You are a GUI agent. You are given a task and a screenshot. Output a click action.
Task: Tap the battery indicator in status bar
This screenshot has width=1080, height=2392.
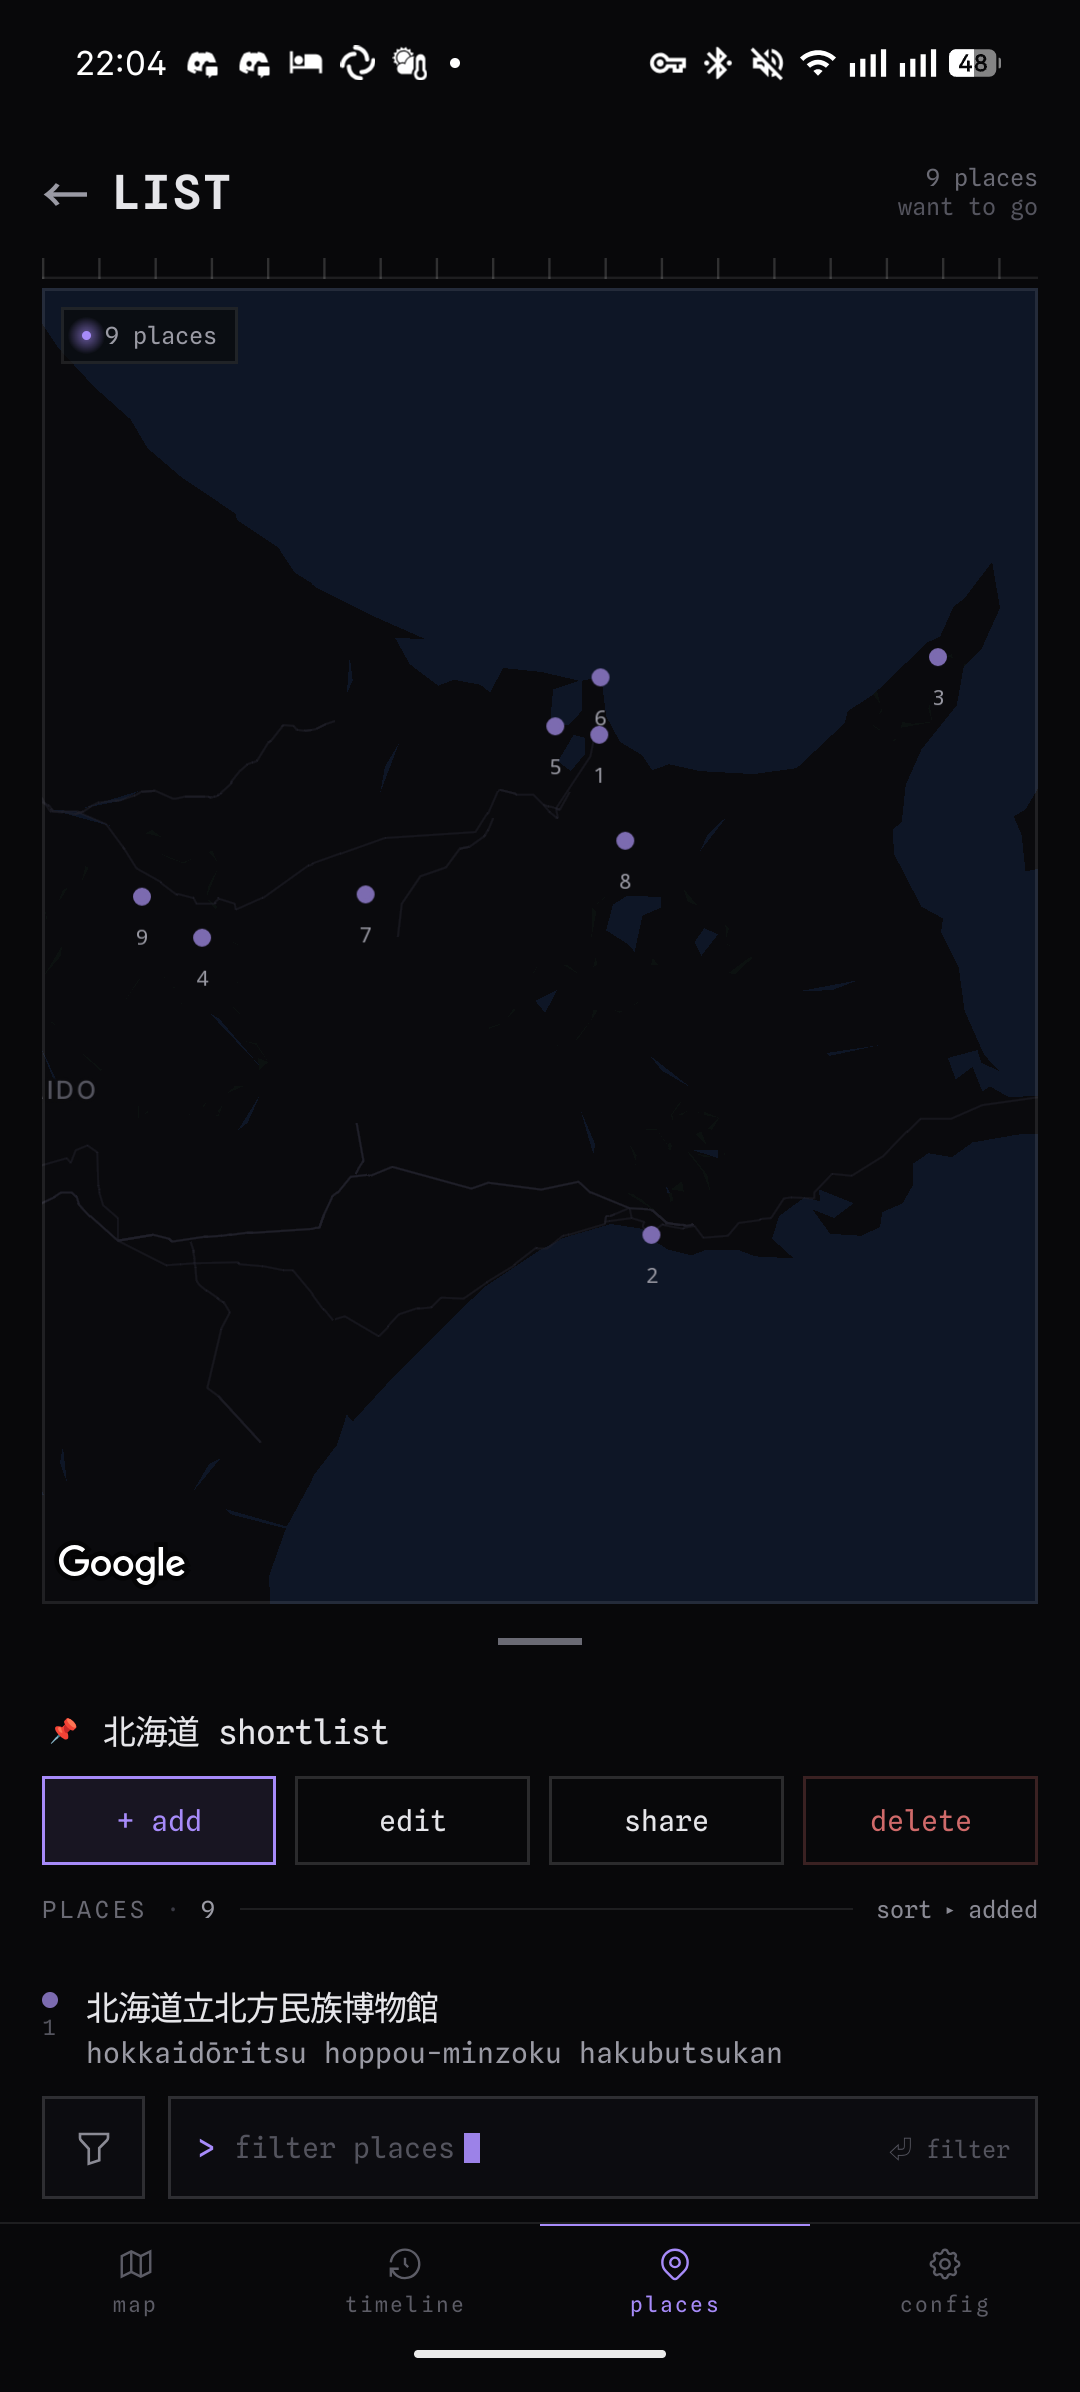(x=975, y=64)
